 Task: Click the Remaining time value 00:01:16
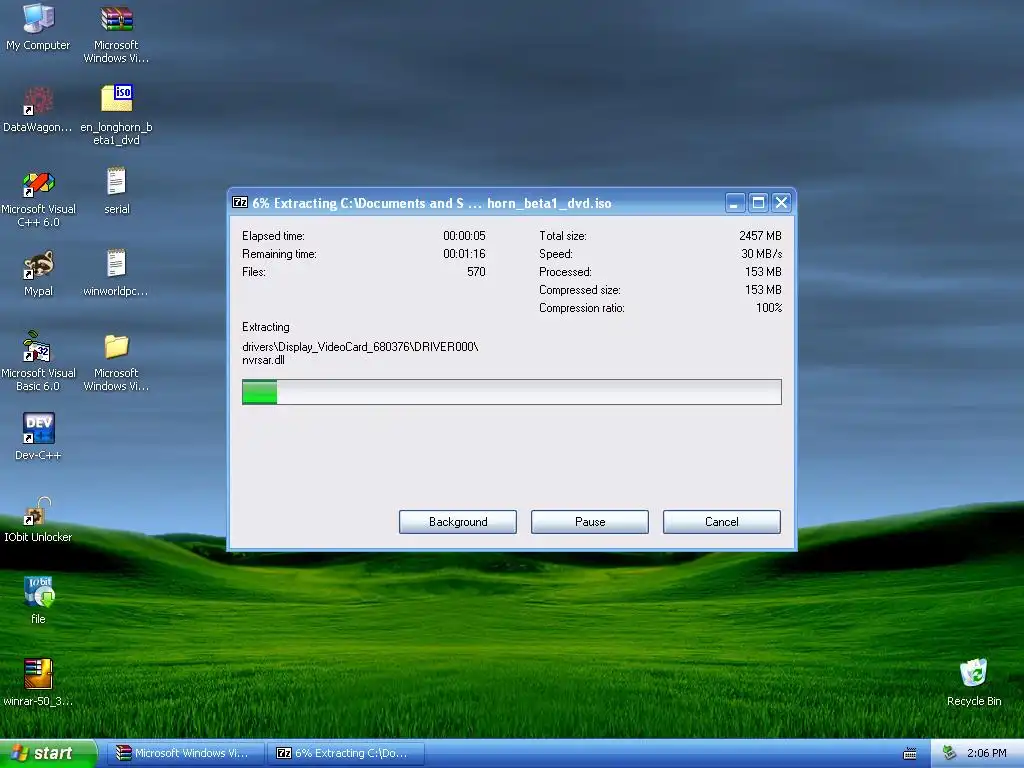(464, 254)
